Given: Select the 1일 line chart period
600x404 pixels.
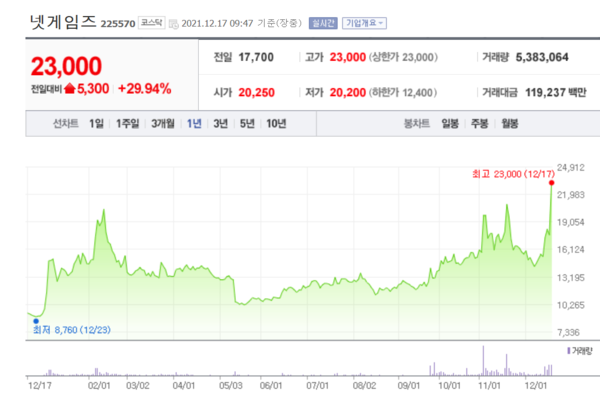Looking at the screenshot, I should click(96, 124).
